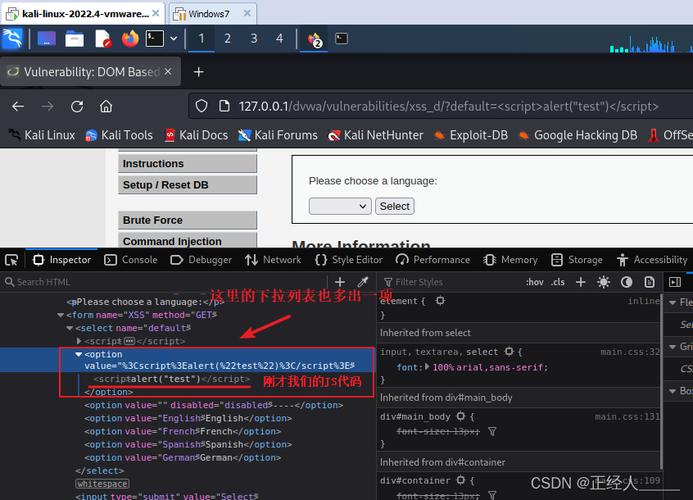Switch to workspace 3
This screenshot has height=500, width=693.
(x=254, y=39)
